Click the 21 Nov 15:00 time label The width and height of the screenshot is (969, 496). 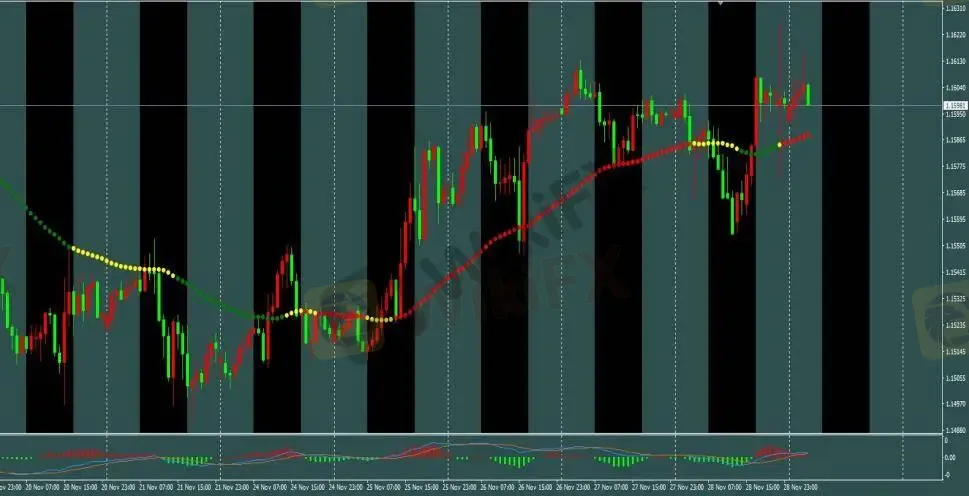pyautogui.click(x=194, y=487)
